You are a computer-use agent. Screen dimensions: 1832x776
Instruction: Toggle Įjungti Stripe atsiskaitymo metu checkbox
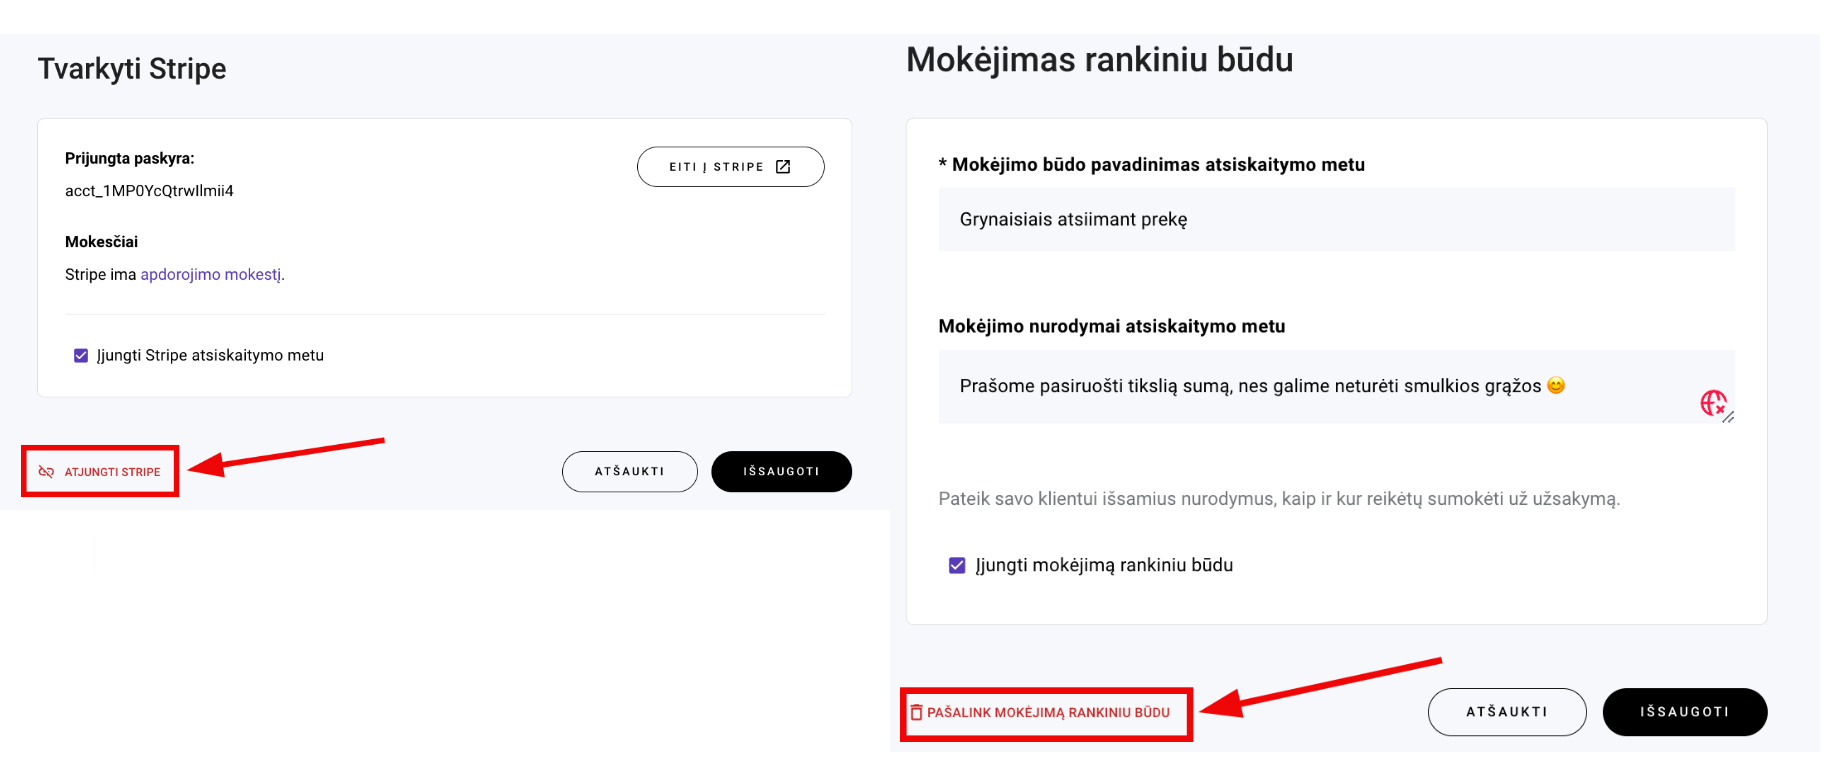[x=81, y=356]
